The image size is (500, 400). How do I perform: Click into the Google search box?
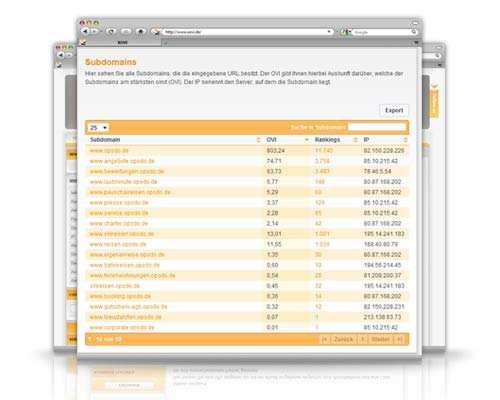[382, 32]
